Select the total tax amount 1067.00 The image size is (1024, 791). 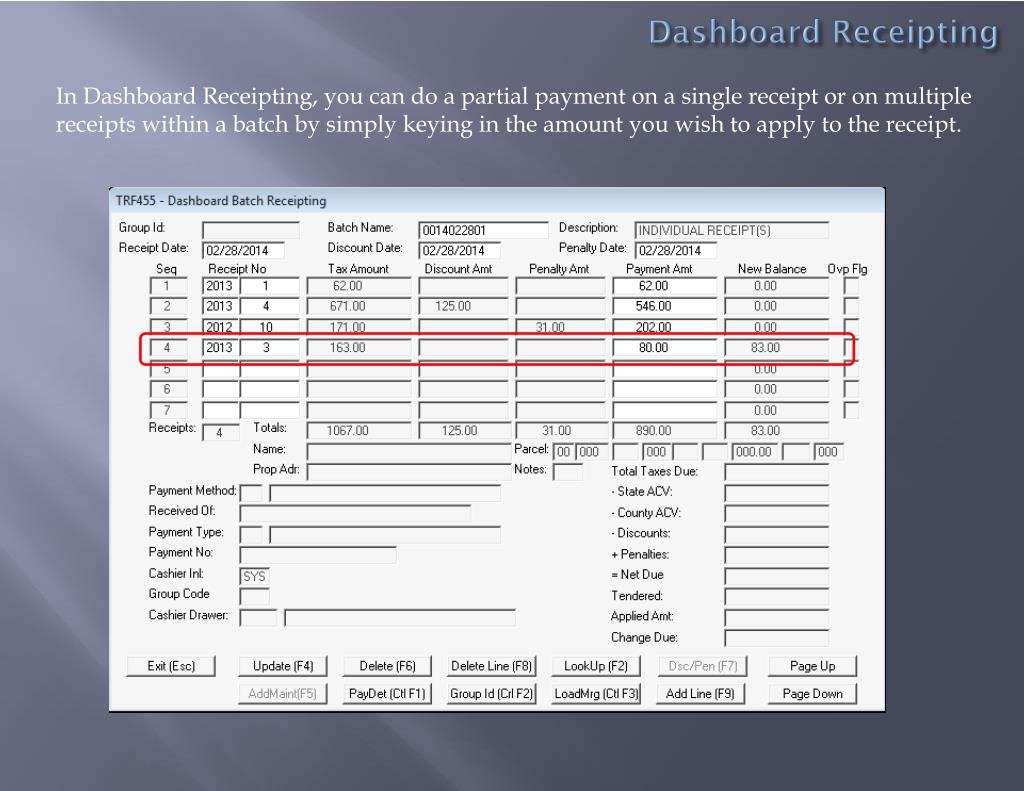359,431
